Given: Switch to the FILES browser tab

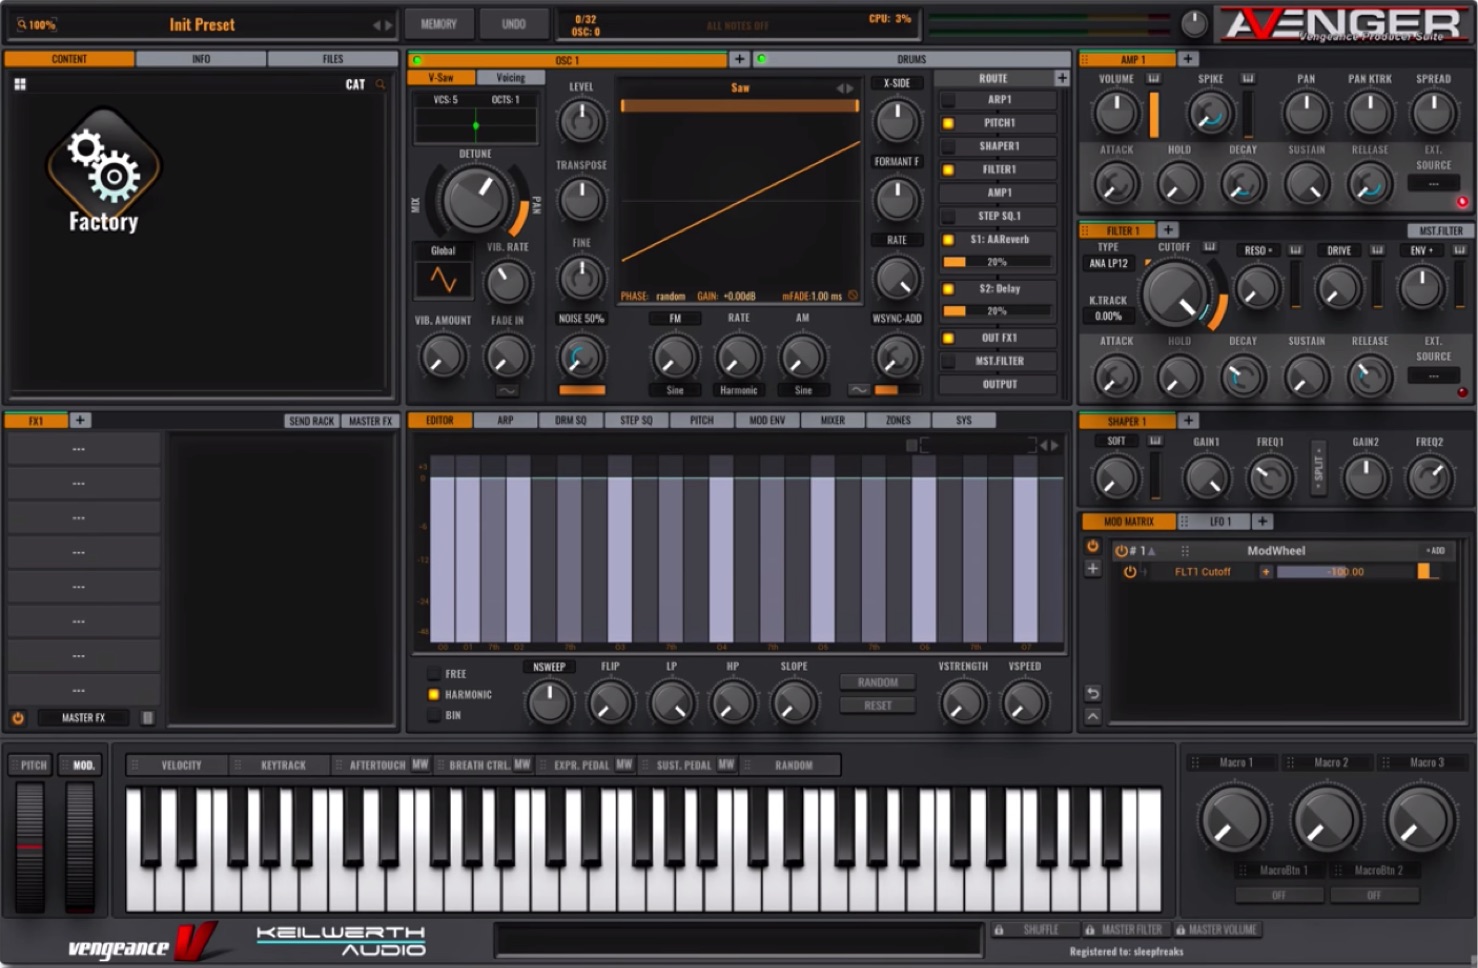Looking at the screenshot, I should click(333, 59).
